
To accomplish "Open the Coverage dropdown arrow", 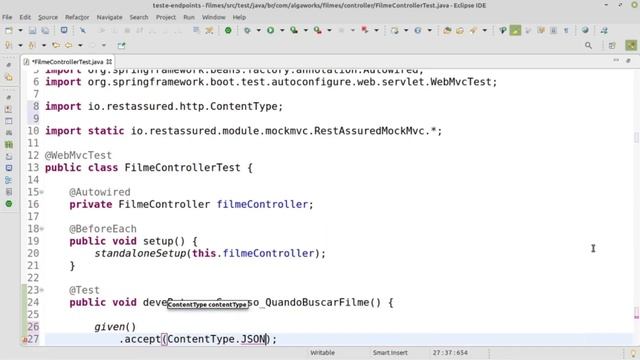I will (305, 30).
